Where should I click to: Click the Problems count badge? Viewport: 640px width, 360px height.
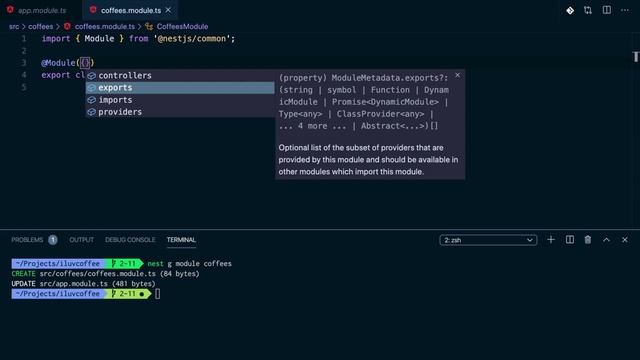53,240
